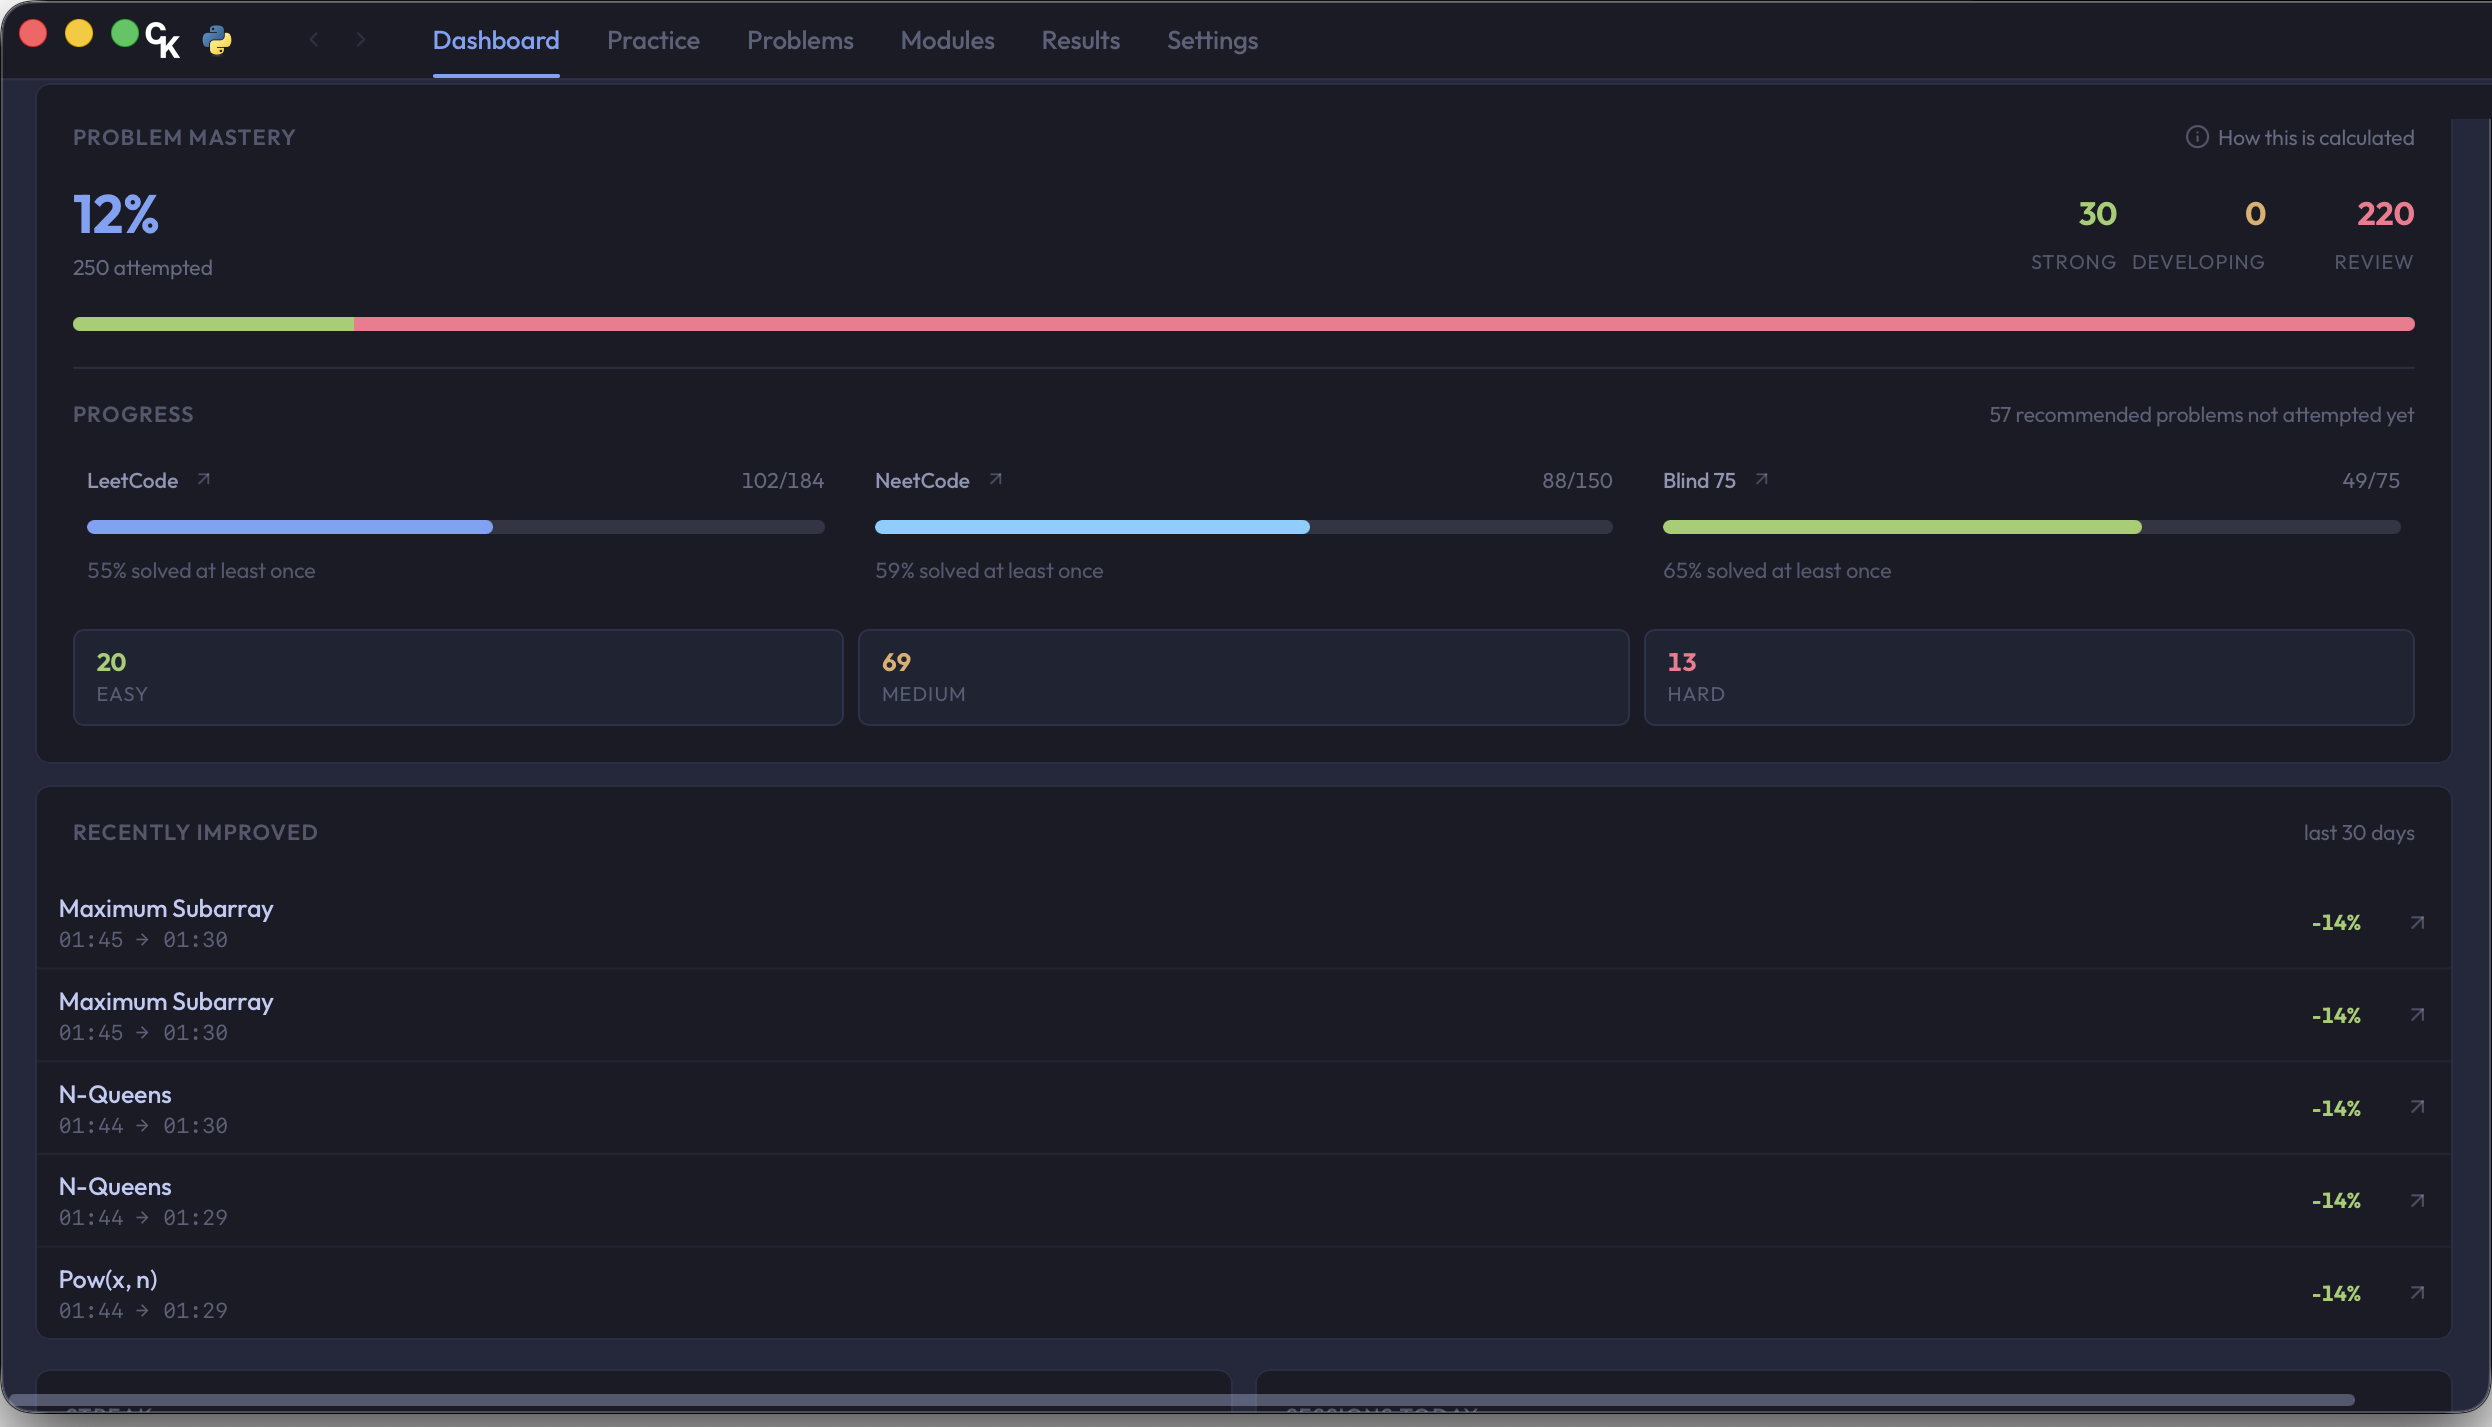The height and width of the screenshot is (1427, 2492).
Task: Click the 0 Developing count
Action: (2255, 214)
